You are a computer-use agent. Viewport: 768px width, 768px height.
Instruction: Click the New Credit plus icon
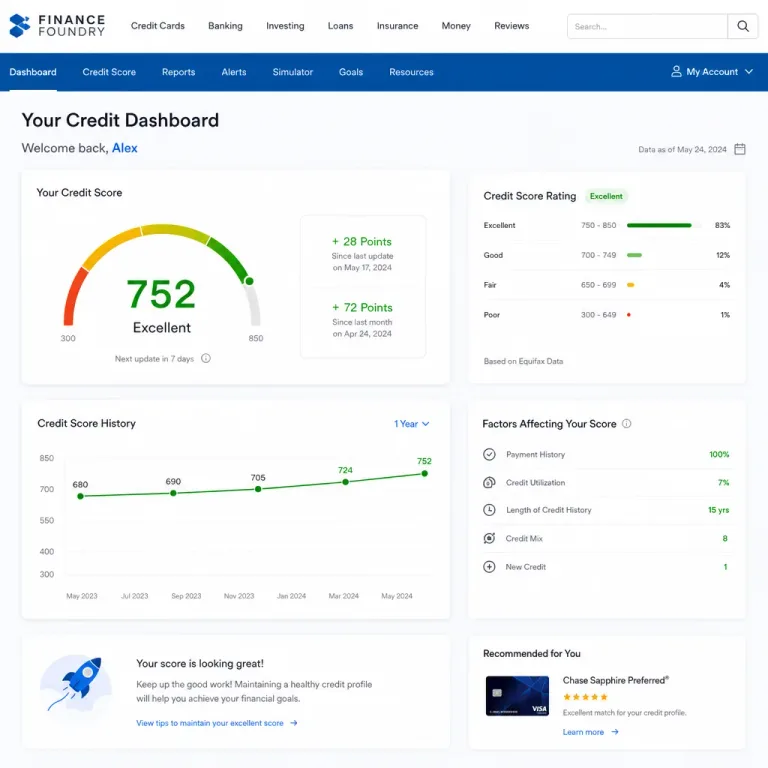489,567
